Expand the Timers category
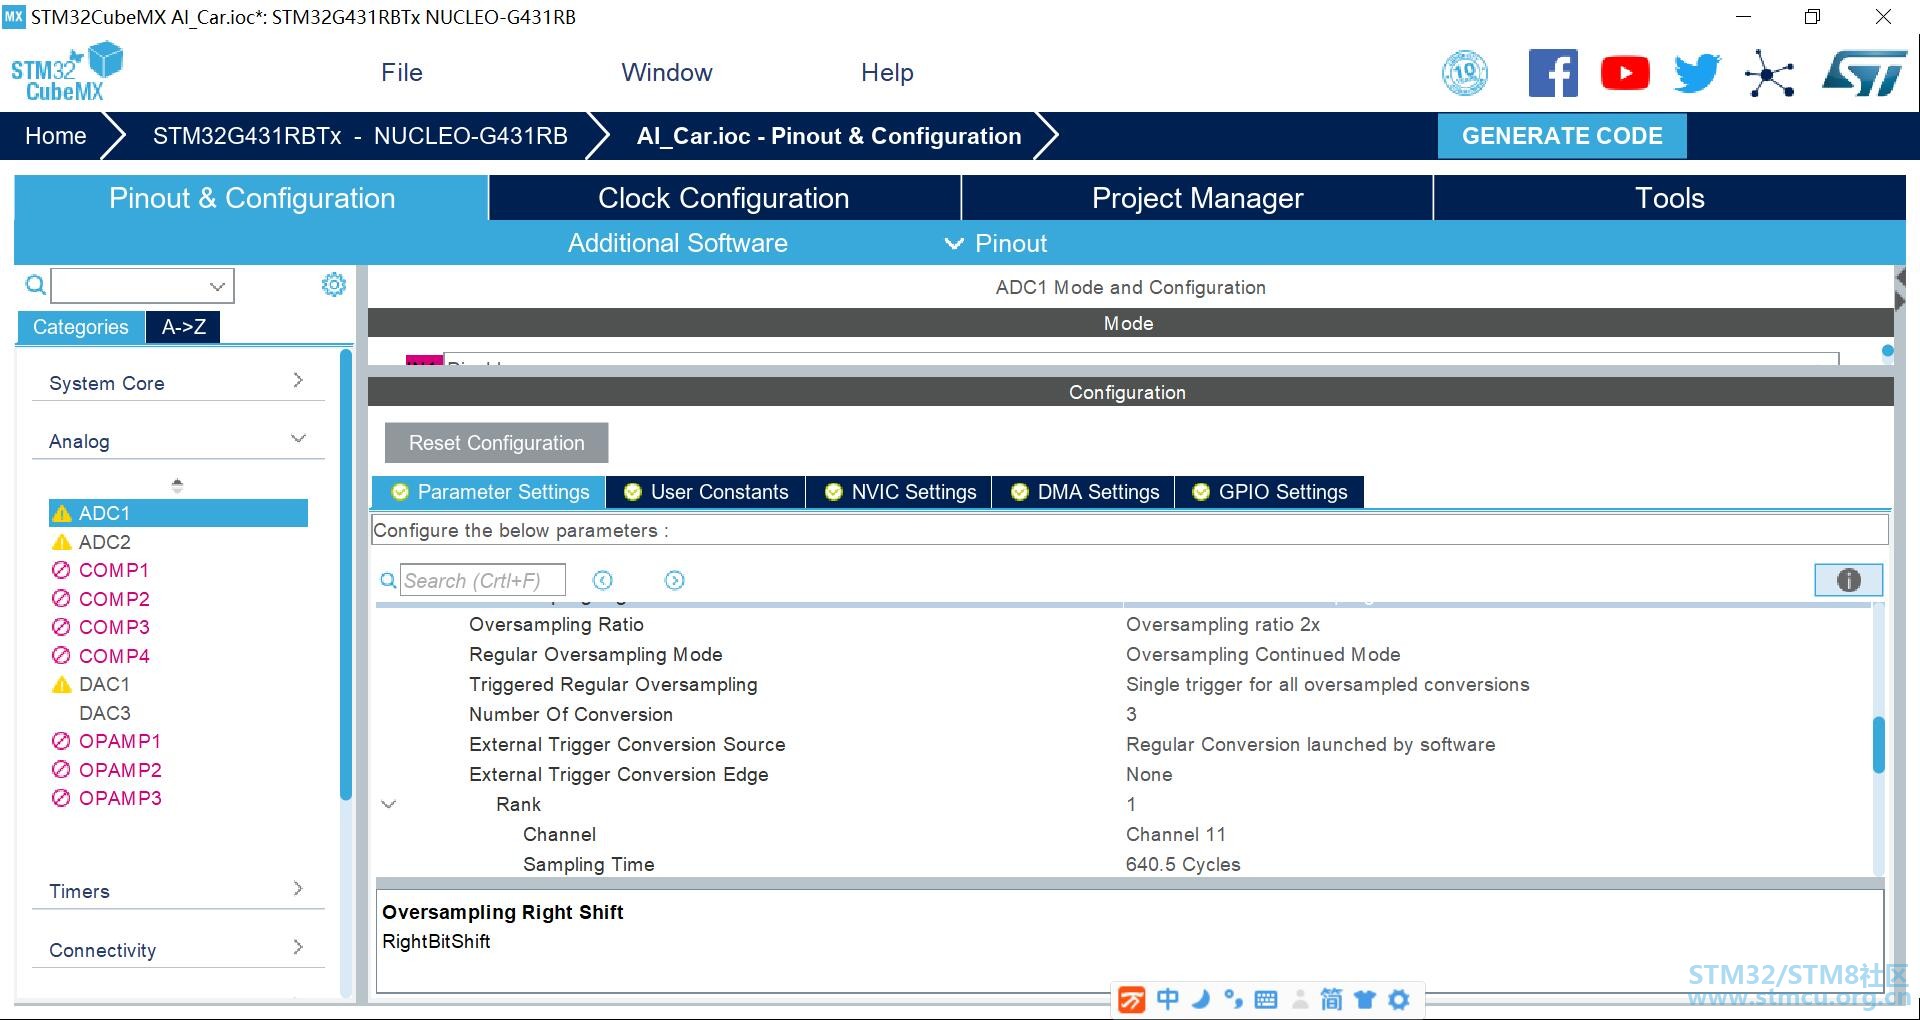Viewport: 1920px width, 1020px height. click(x=177, y=890)
